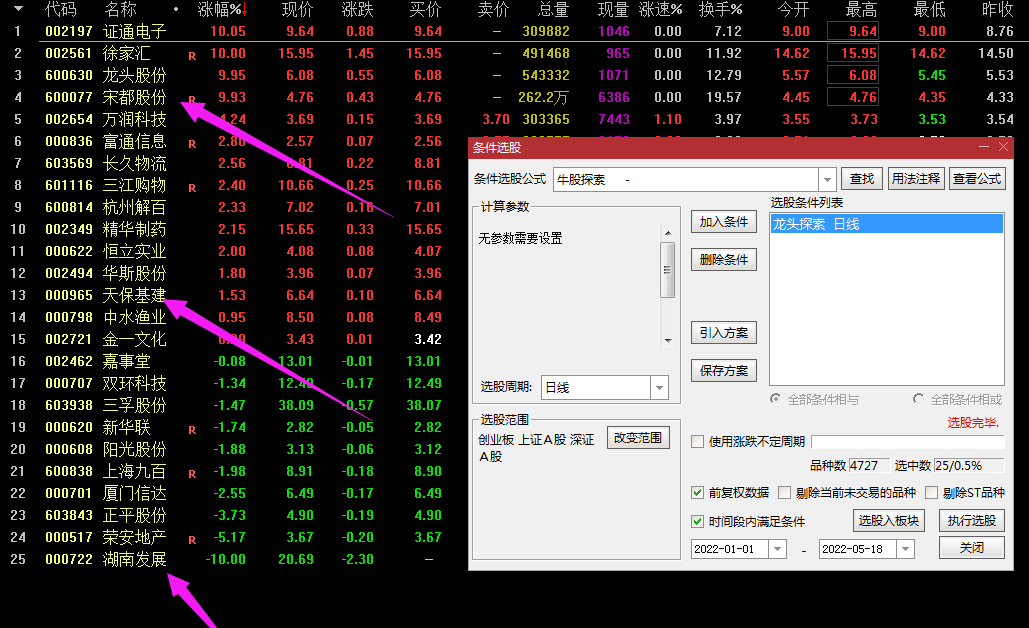Click the 引入方案 button

pyautogui.click(x=724, y=333)
